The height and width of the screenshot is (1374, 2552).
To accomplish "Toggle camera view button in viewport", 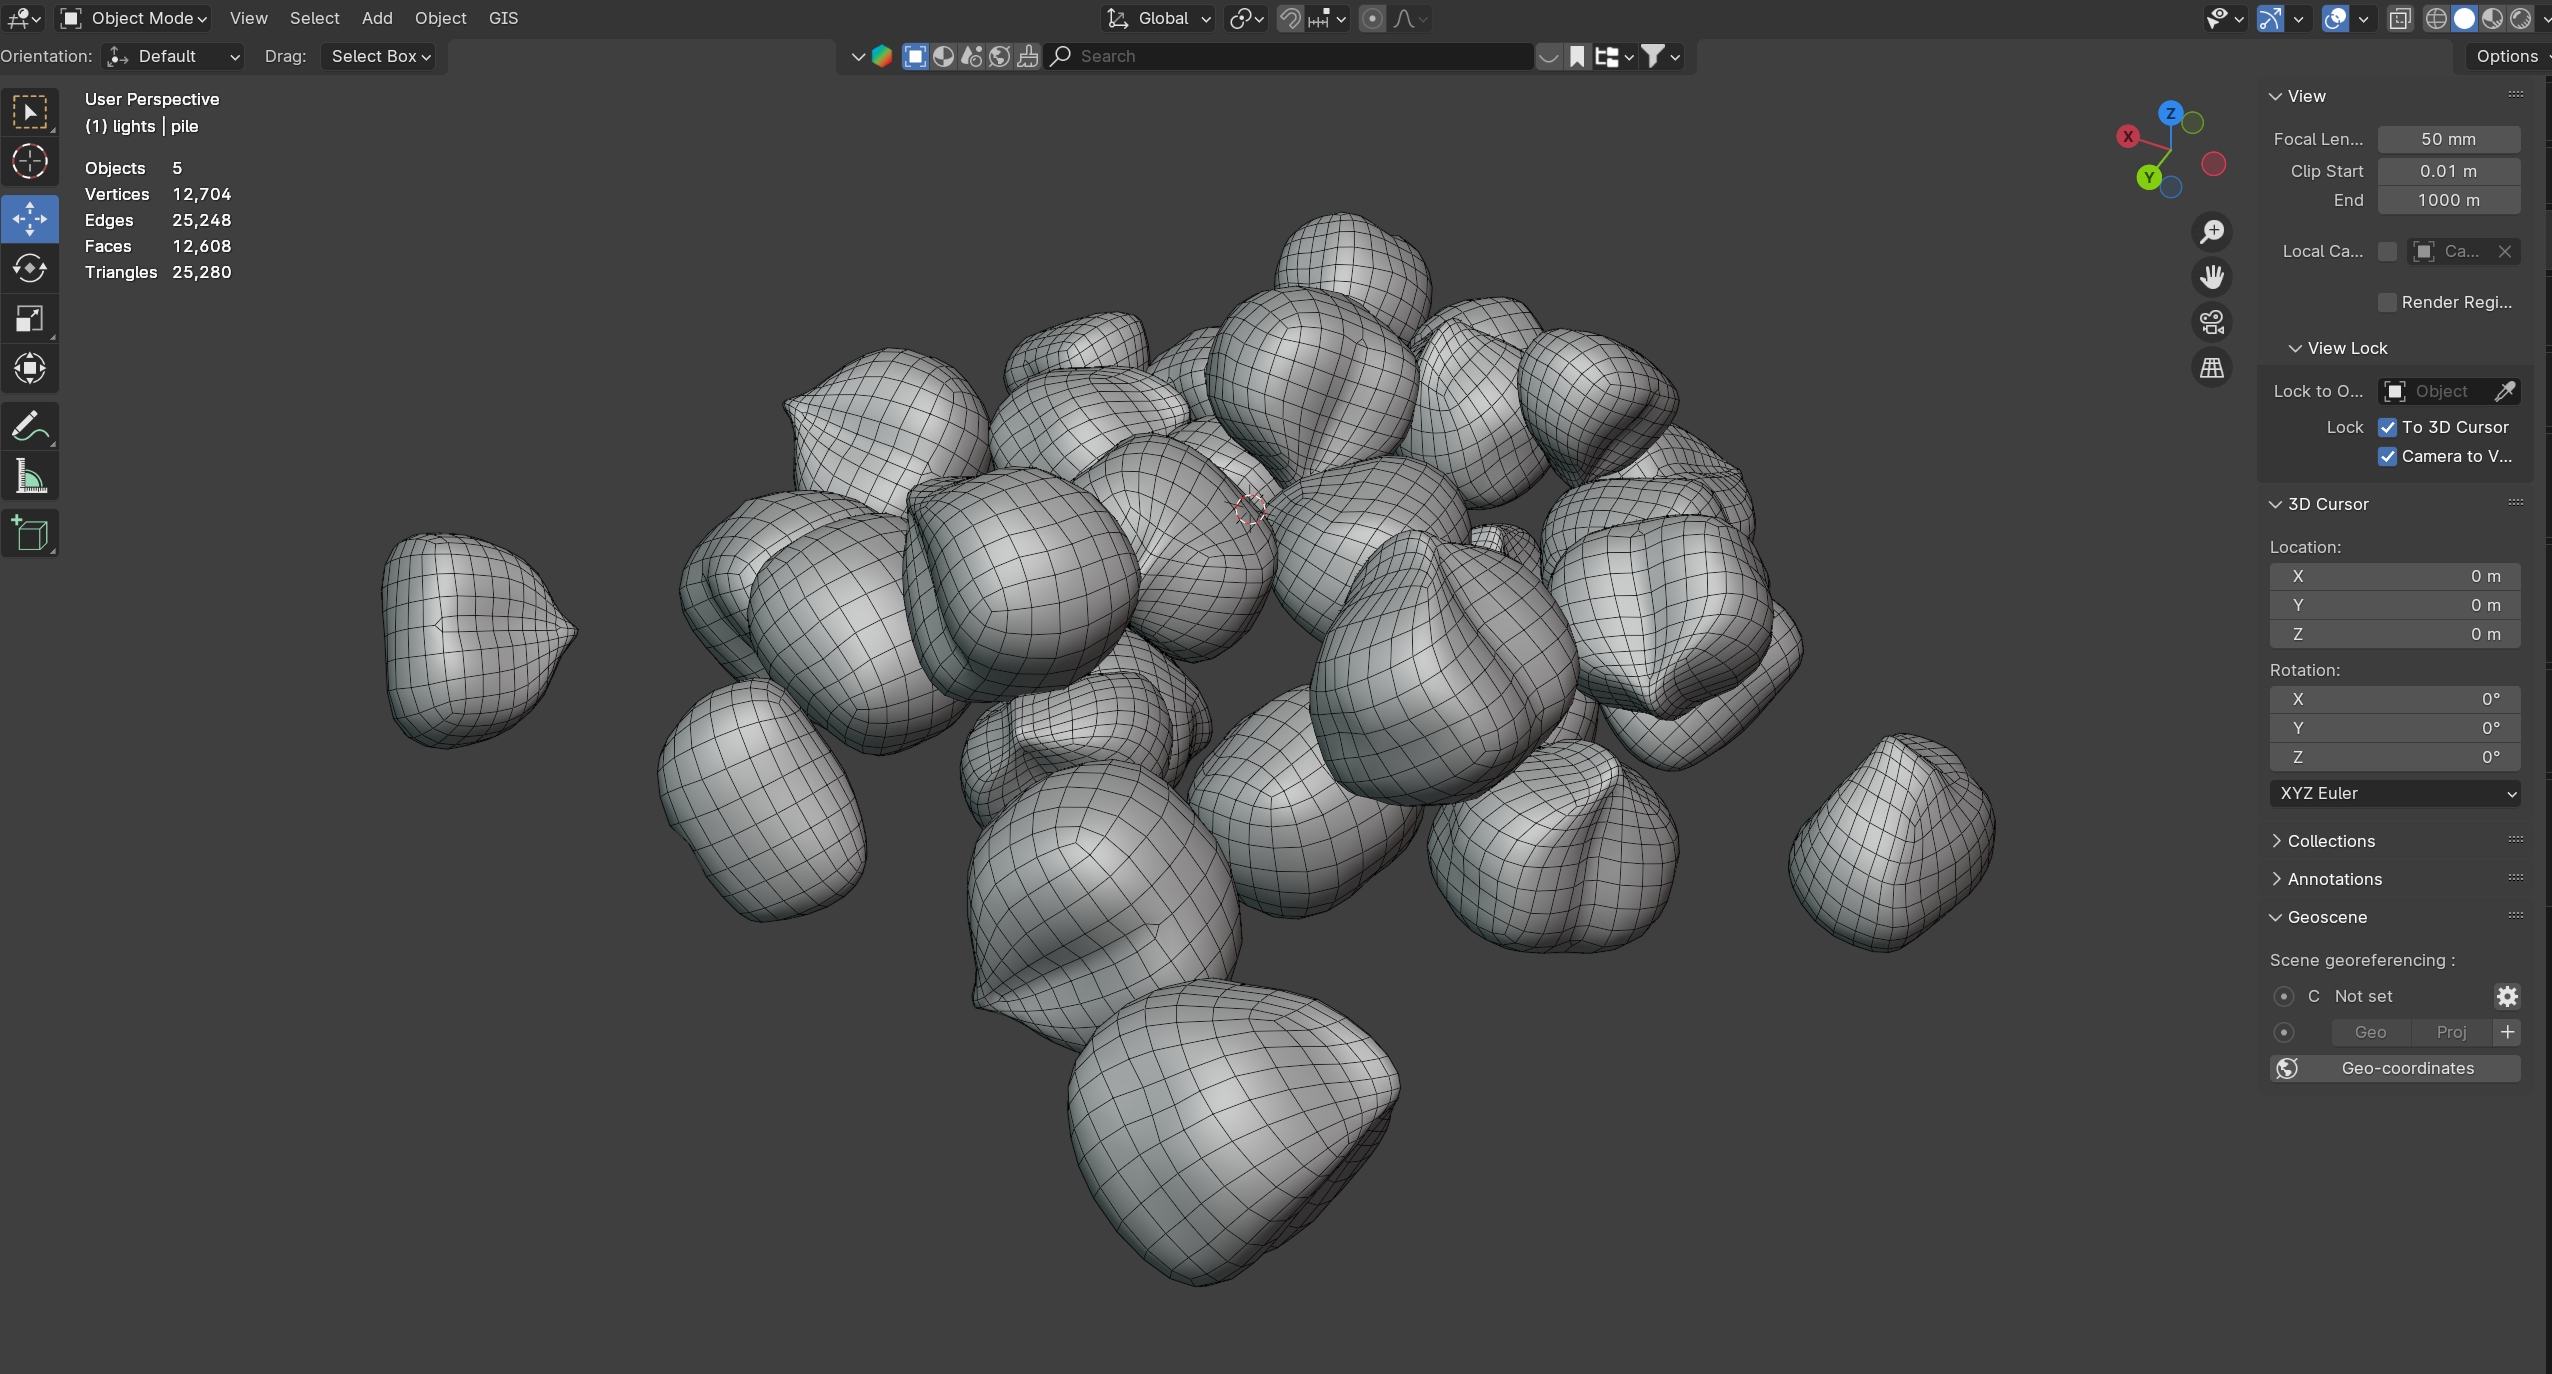I will pos(2212,323).
